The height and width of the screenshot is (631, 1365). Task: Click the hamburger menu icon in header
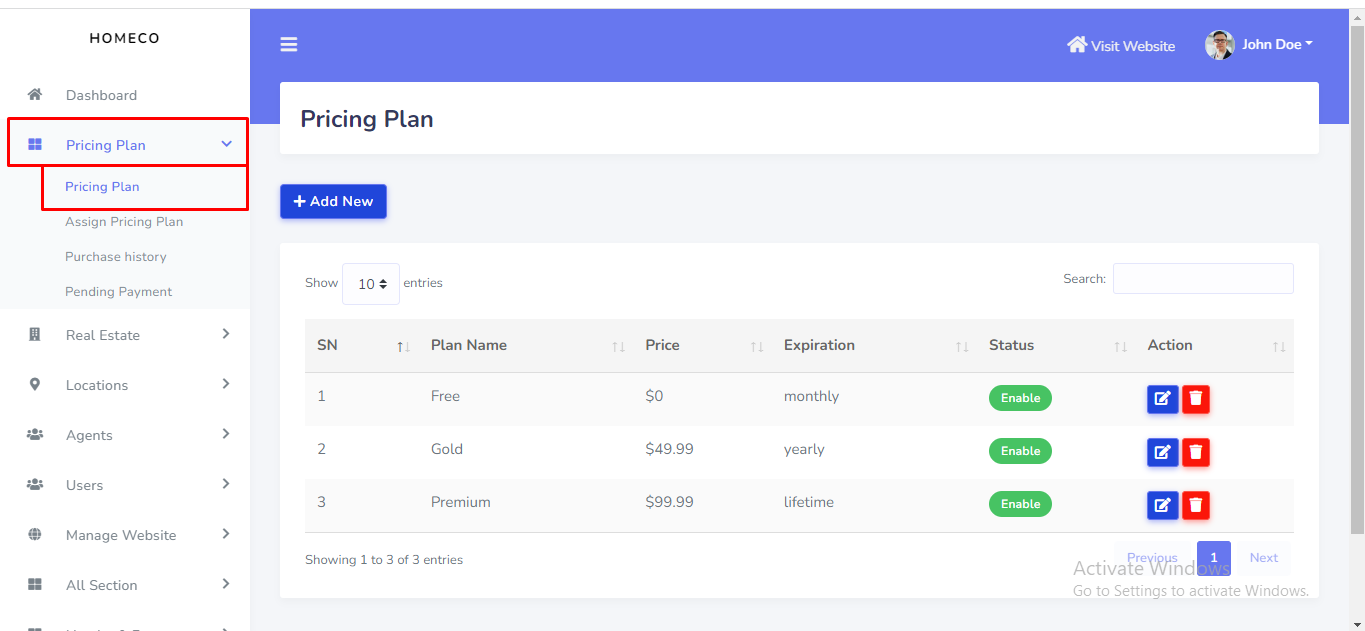pyautogui.click(x=289, y=45)
